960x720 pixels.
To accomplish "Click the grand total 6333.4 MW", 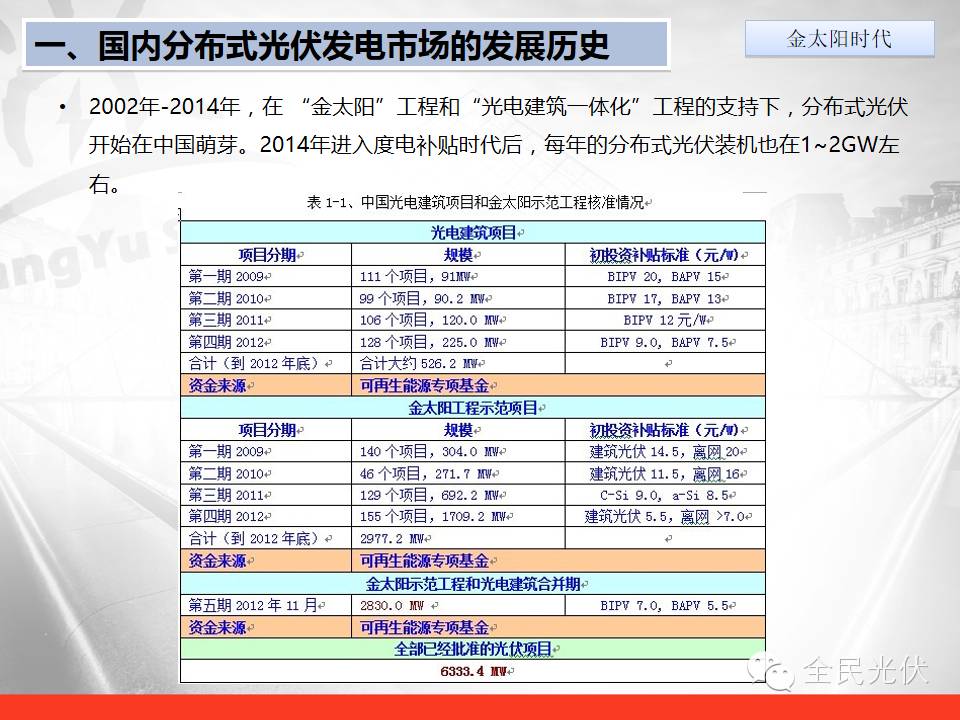I will click(473, 671).
